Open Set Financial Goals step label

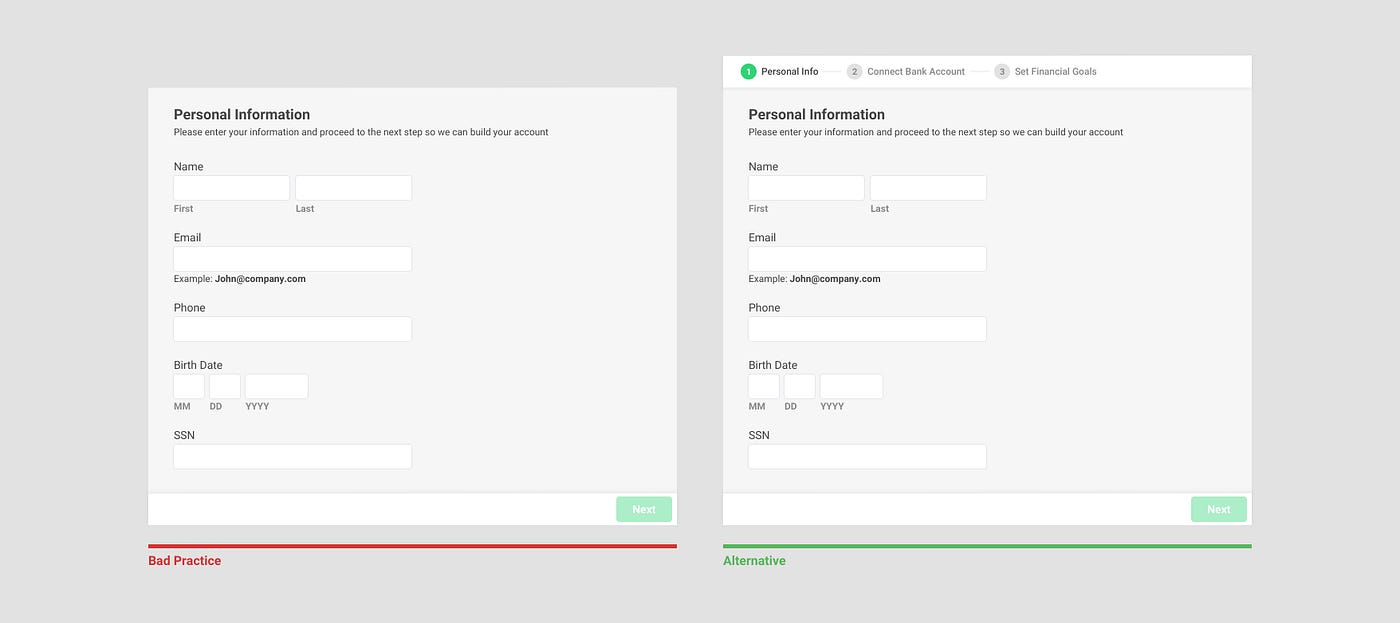click(1056, 72)
